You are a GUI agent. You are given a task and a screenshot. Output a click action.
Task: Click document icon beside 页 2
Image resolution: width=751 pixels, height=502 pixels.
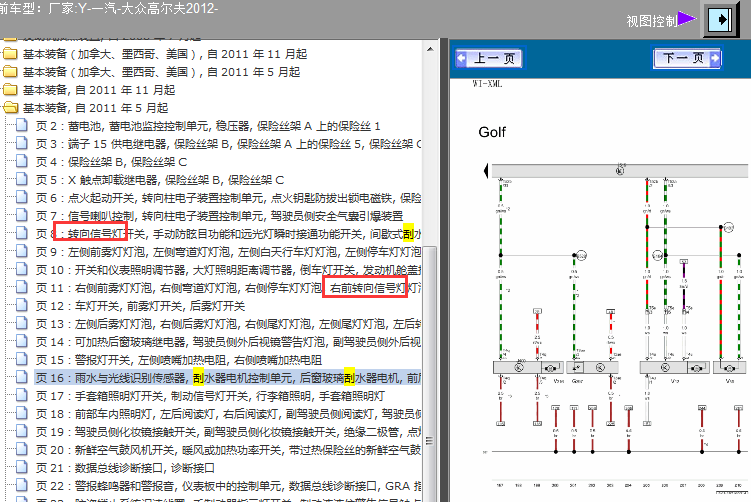tap(22, 125)
